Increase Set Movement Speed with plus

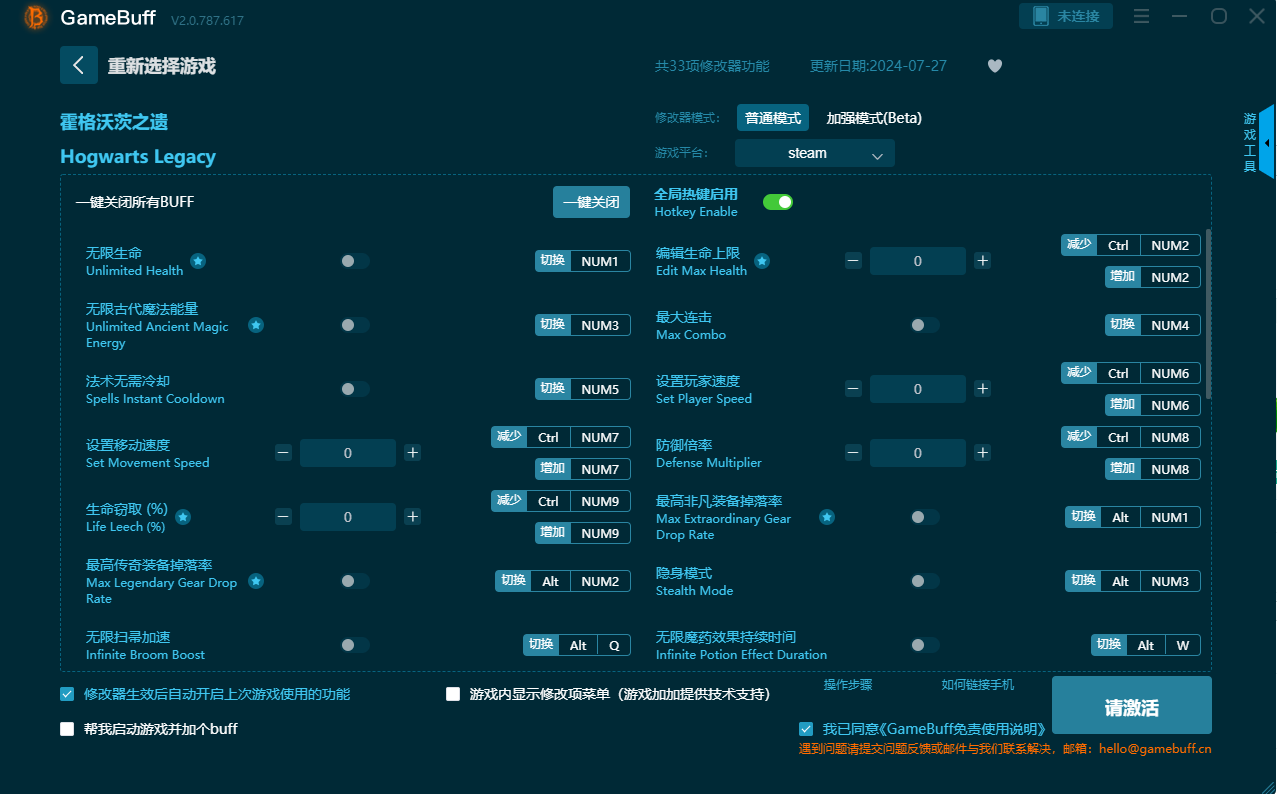(x=413, y=453)
